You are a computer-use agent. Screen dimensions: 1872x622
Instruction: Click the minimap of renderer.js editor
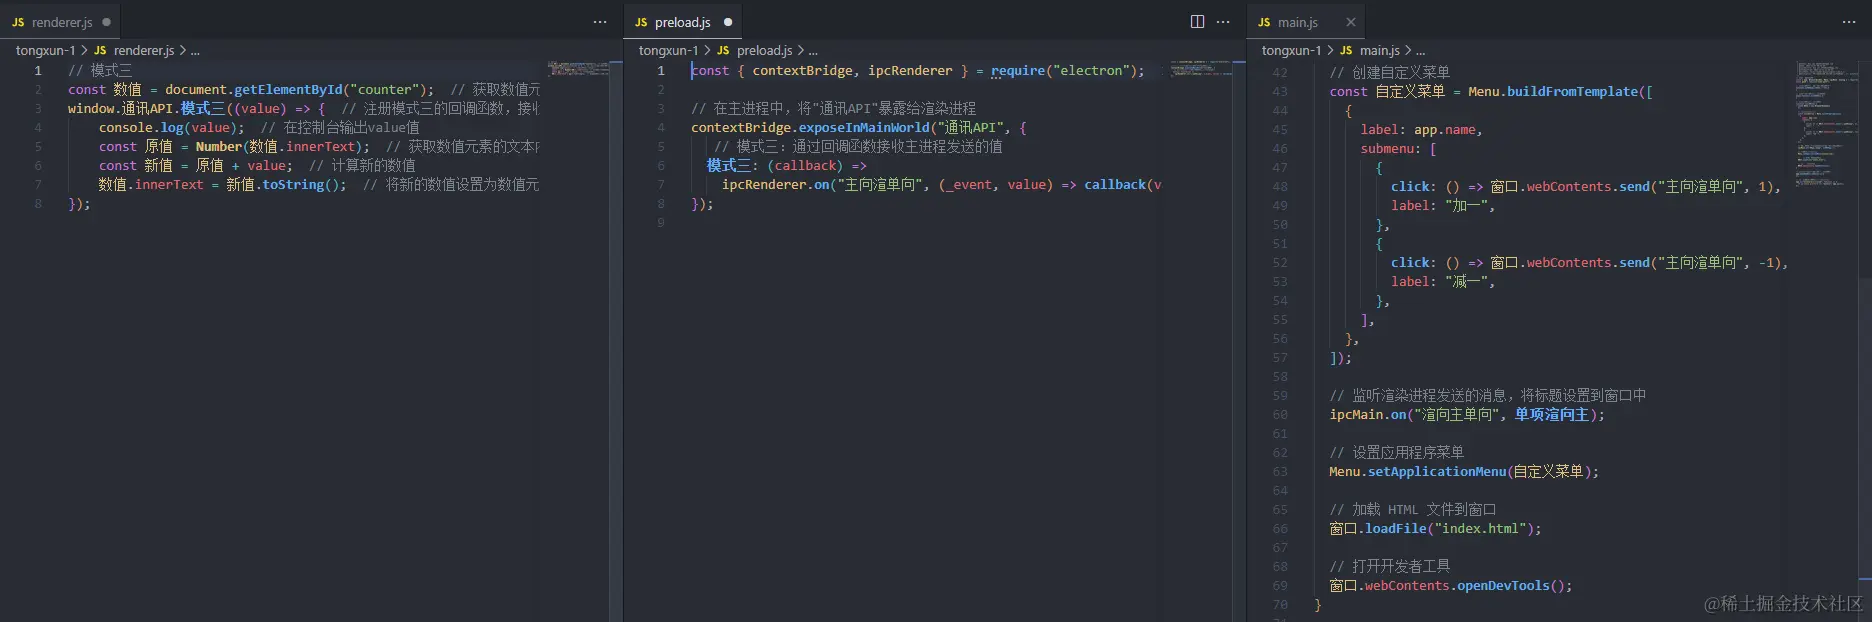pyautogui.click(x=578, y=69)
